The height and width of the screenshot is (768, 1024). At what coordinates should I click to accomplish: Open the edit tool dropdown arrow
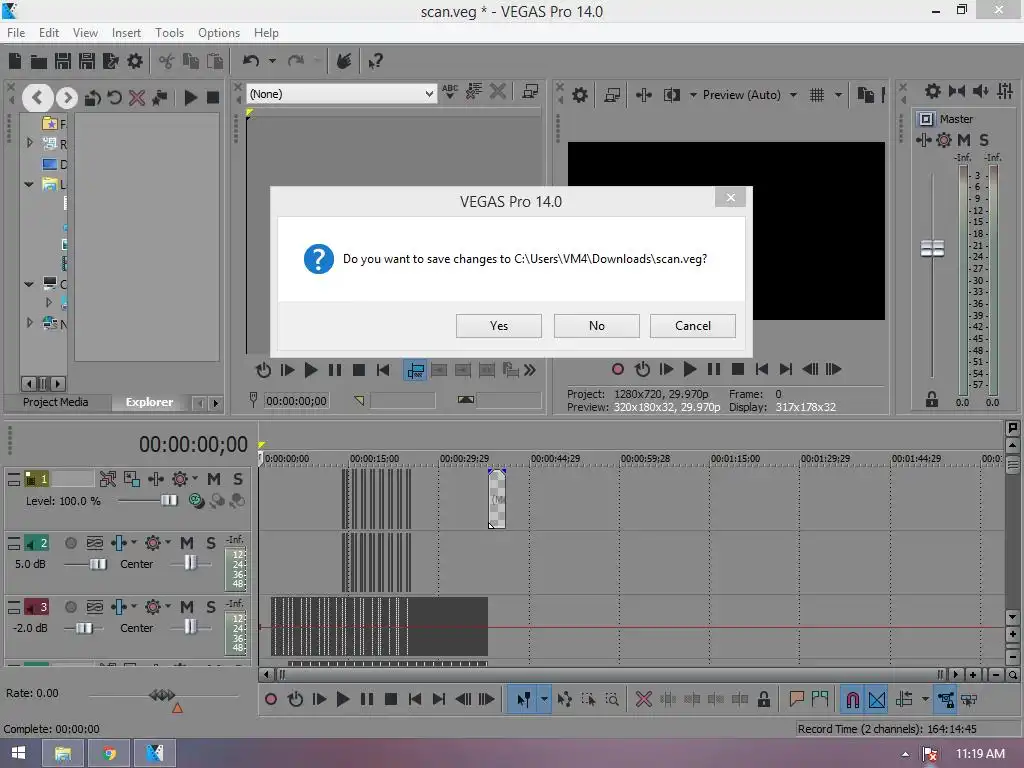[544, 699]
